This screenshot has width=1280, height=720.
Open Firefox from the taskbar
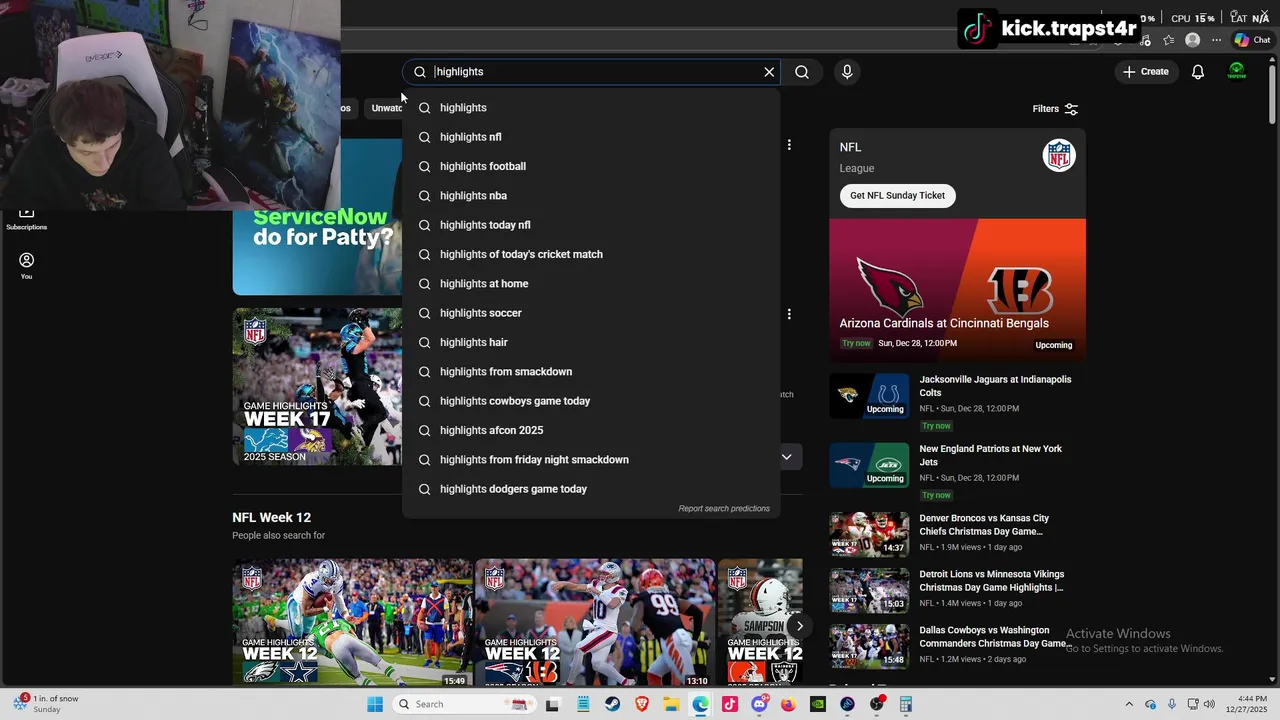pyautogui.click(x=788, y=705)
